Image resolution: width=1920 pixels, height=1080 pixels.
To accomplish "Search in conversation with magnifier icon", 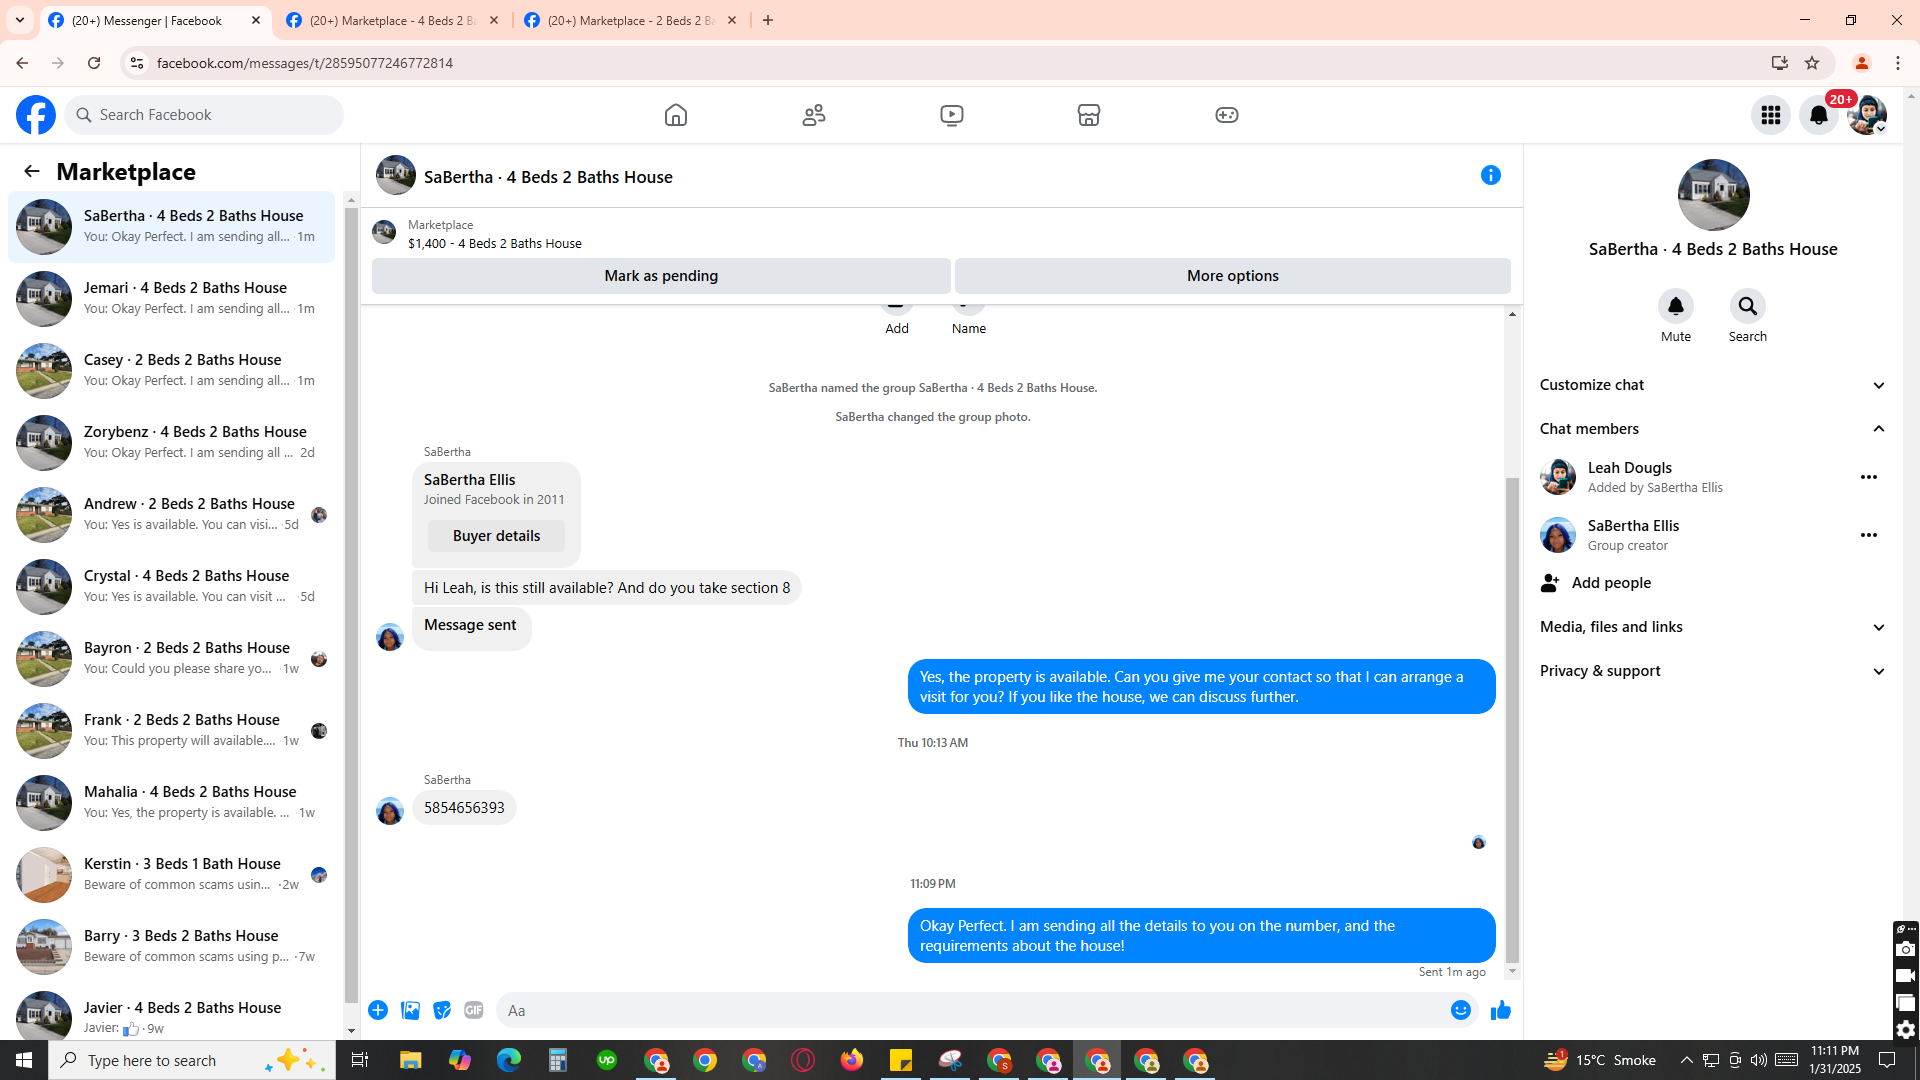I will coord(1748,306).
